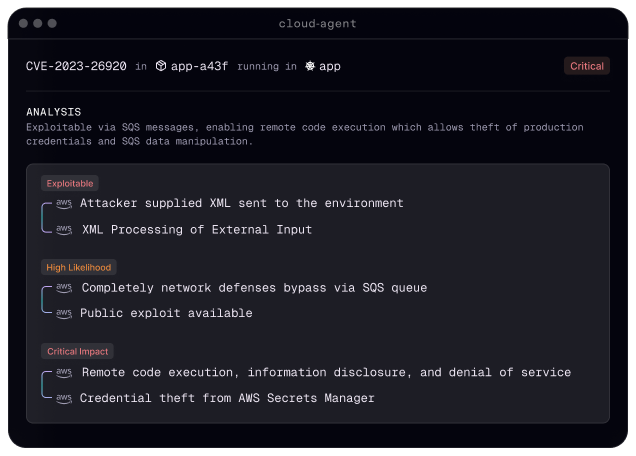Click the Critical severity badge
This screenshot has width=636, height=456.
coord(587,66)
